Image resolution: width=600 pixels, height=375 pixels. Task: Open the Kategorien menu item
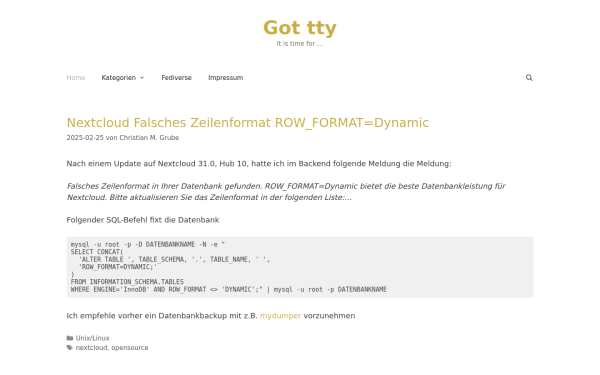pos(119,78)
